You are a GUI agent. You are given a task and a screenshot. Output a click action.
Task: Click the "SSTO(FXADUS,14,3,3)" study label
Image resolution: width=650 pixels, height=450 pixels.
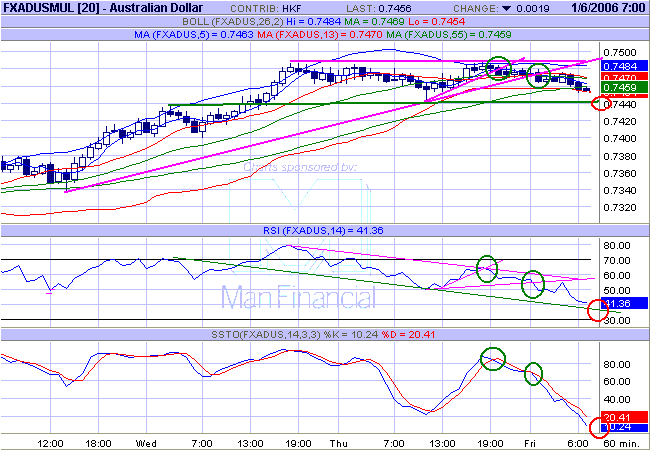pos(266,334)
